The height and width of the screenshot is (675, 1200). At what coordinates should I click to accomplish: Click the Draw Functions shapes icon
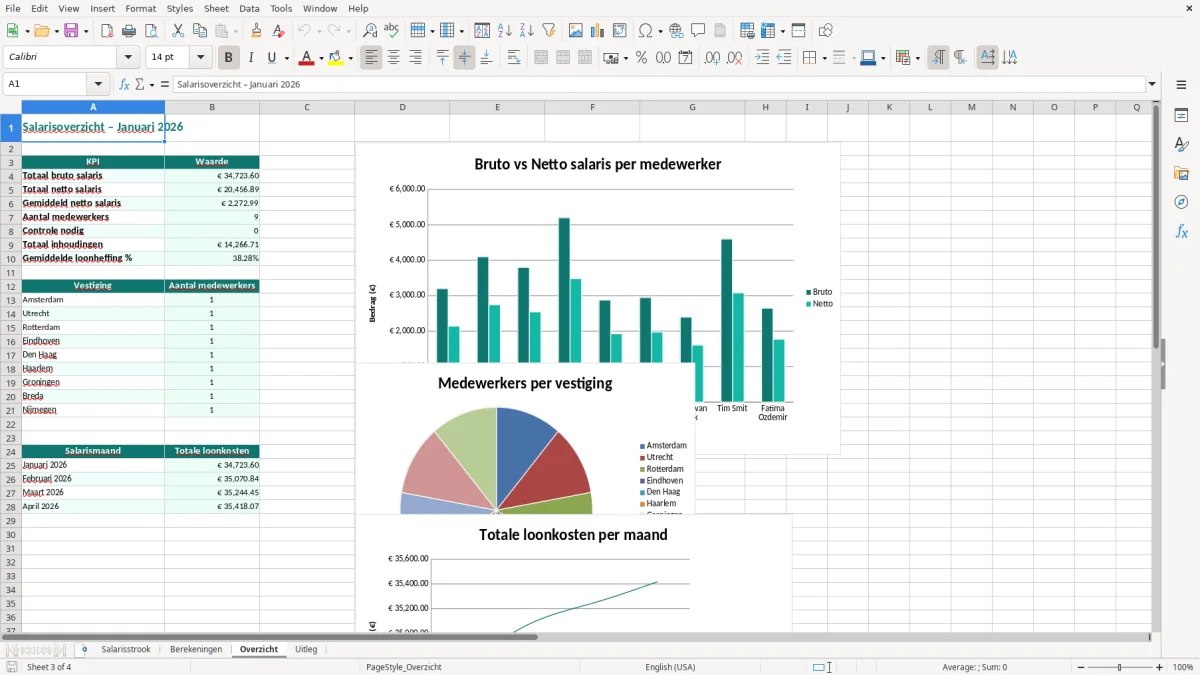(825, 31)
